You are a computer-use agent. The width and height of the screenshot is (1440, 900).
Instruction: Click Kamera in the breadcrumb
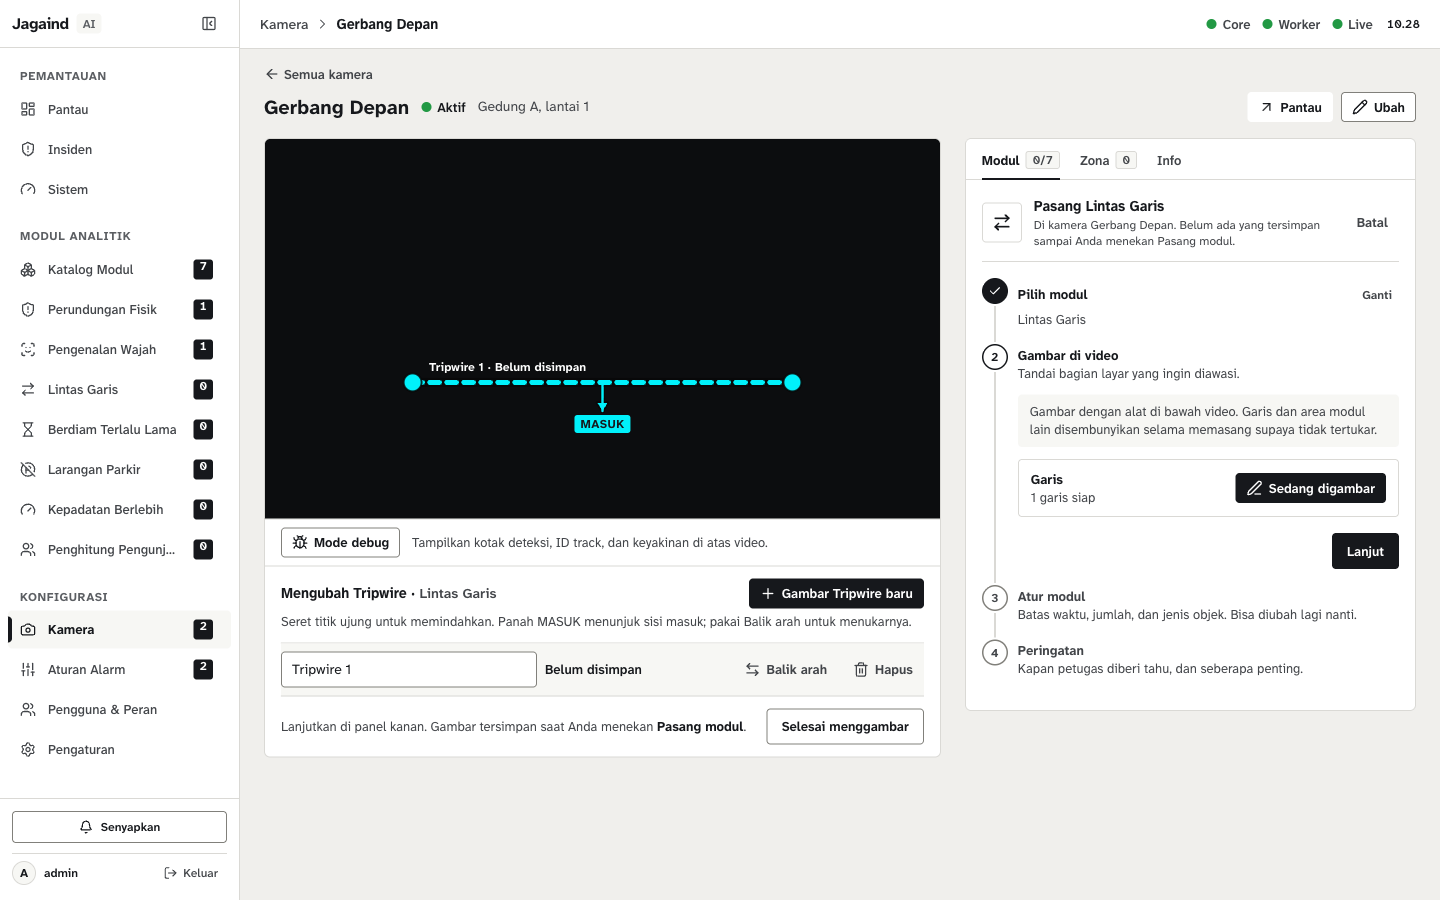[x=284, y=24]
